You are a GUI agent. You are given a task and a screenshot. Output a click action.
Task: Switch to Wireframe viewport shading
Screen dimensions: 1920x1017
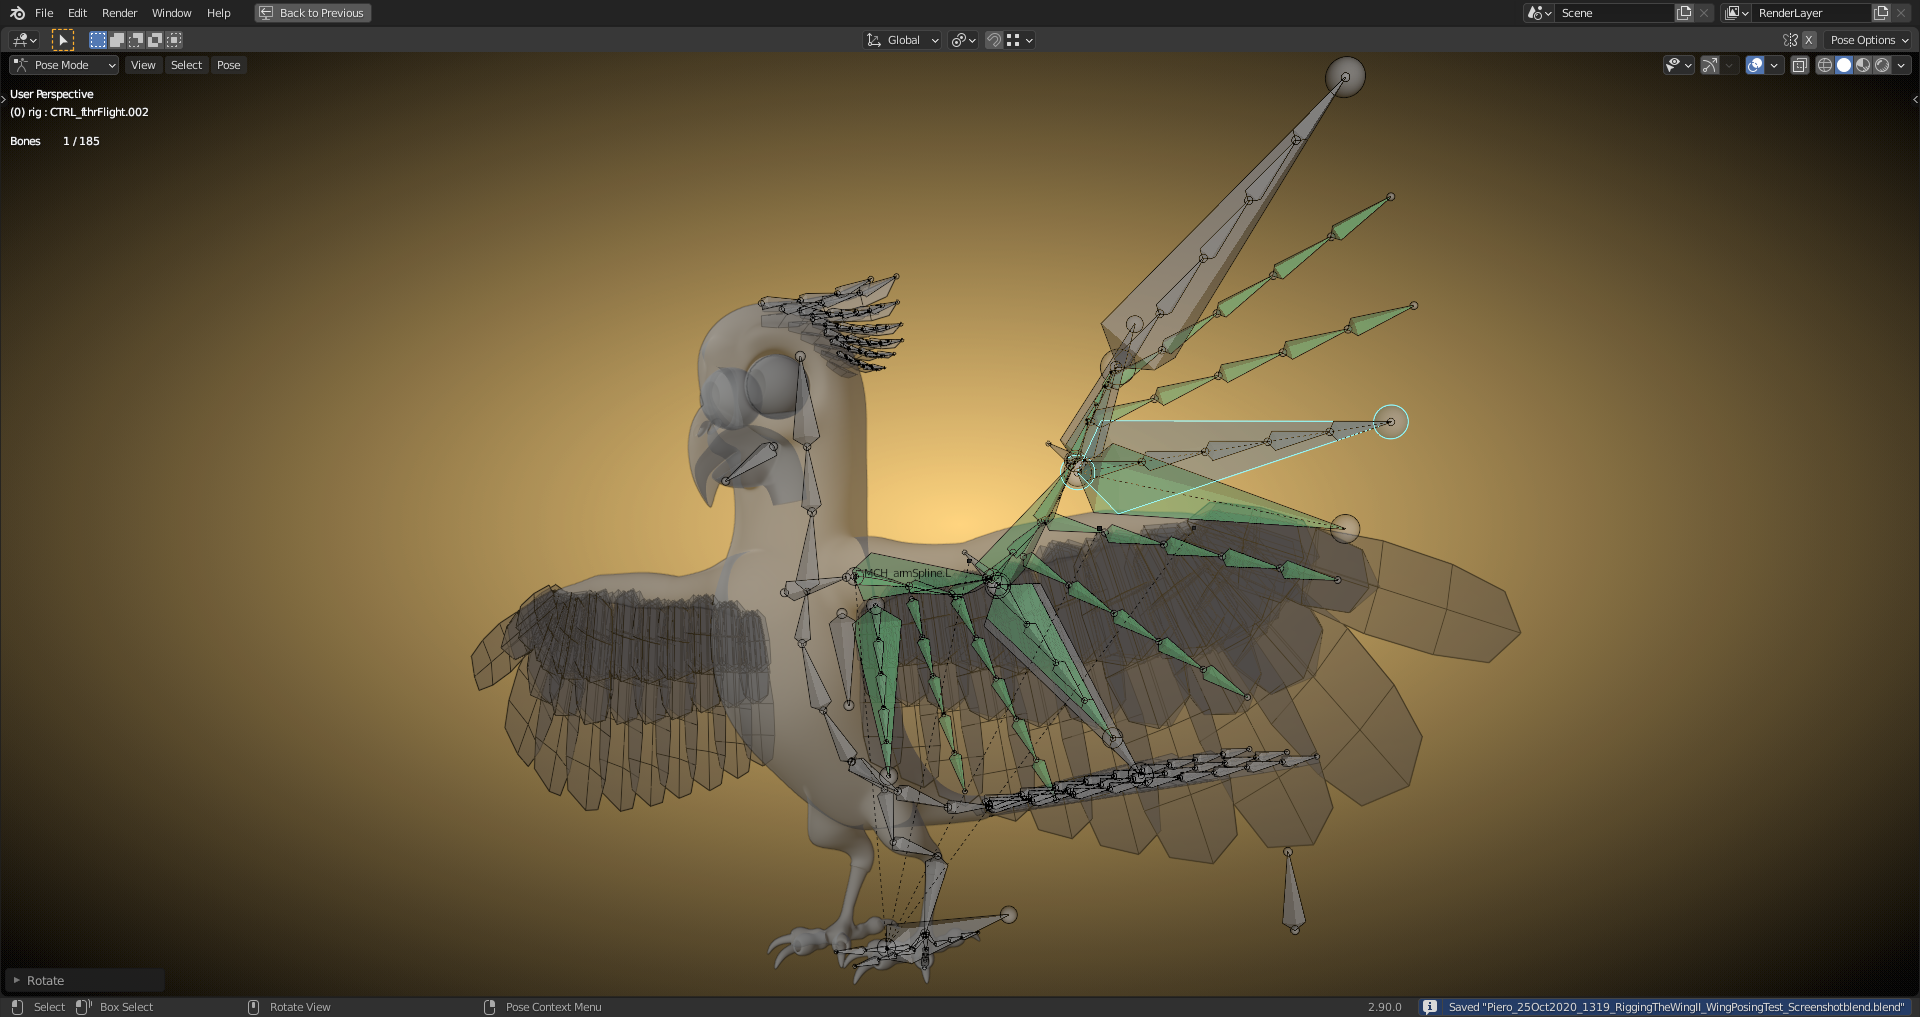tap(1823, 64)
